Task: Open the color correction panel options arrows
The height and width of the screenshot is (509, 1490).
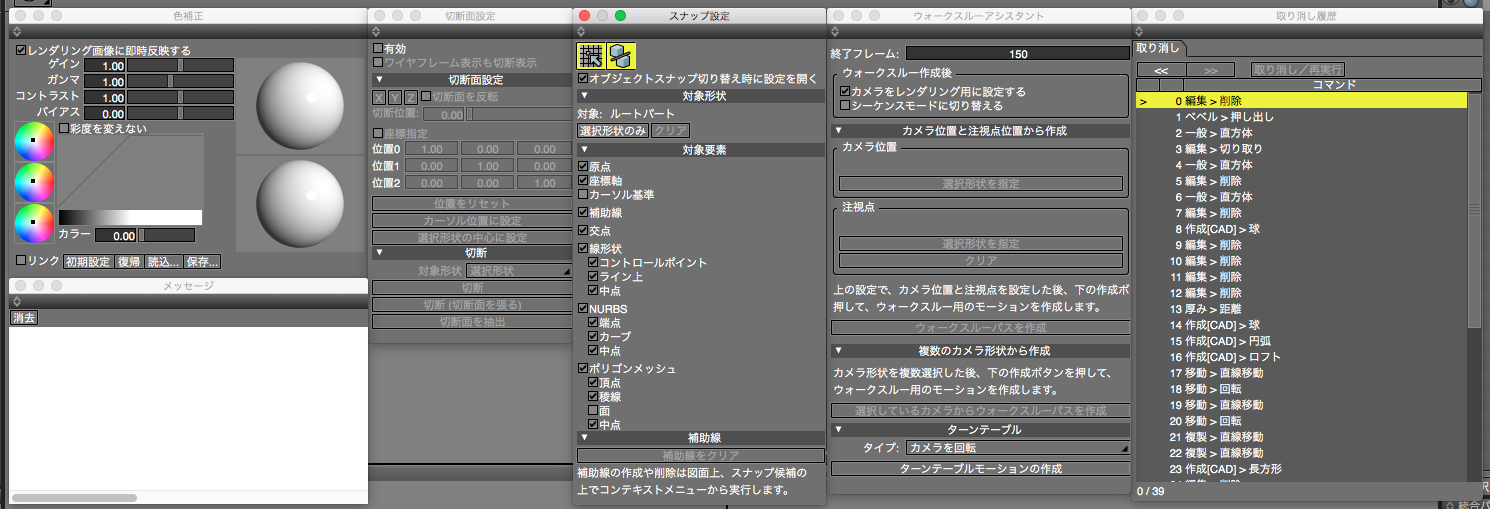Action: pos(16,32)
